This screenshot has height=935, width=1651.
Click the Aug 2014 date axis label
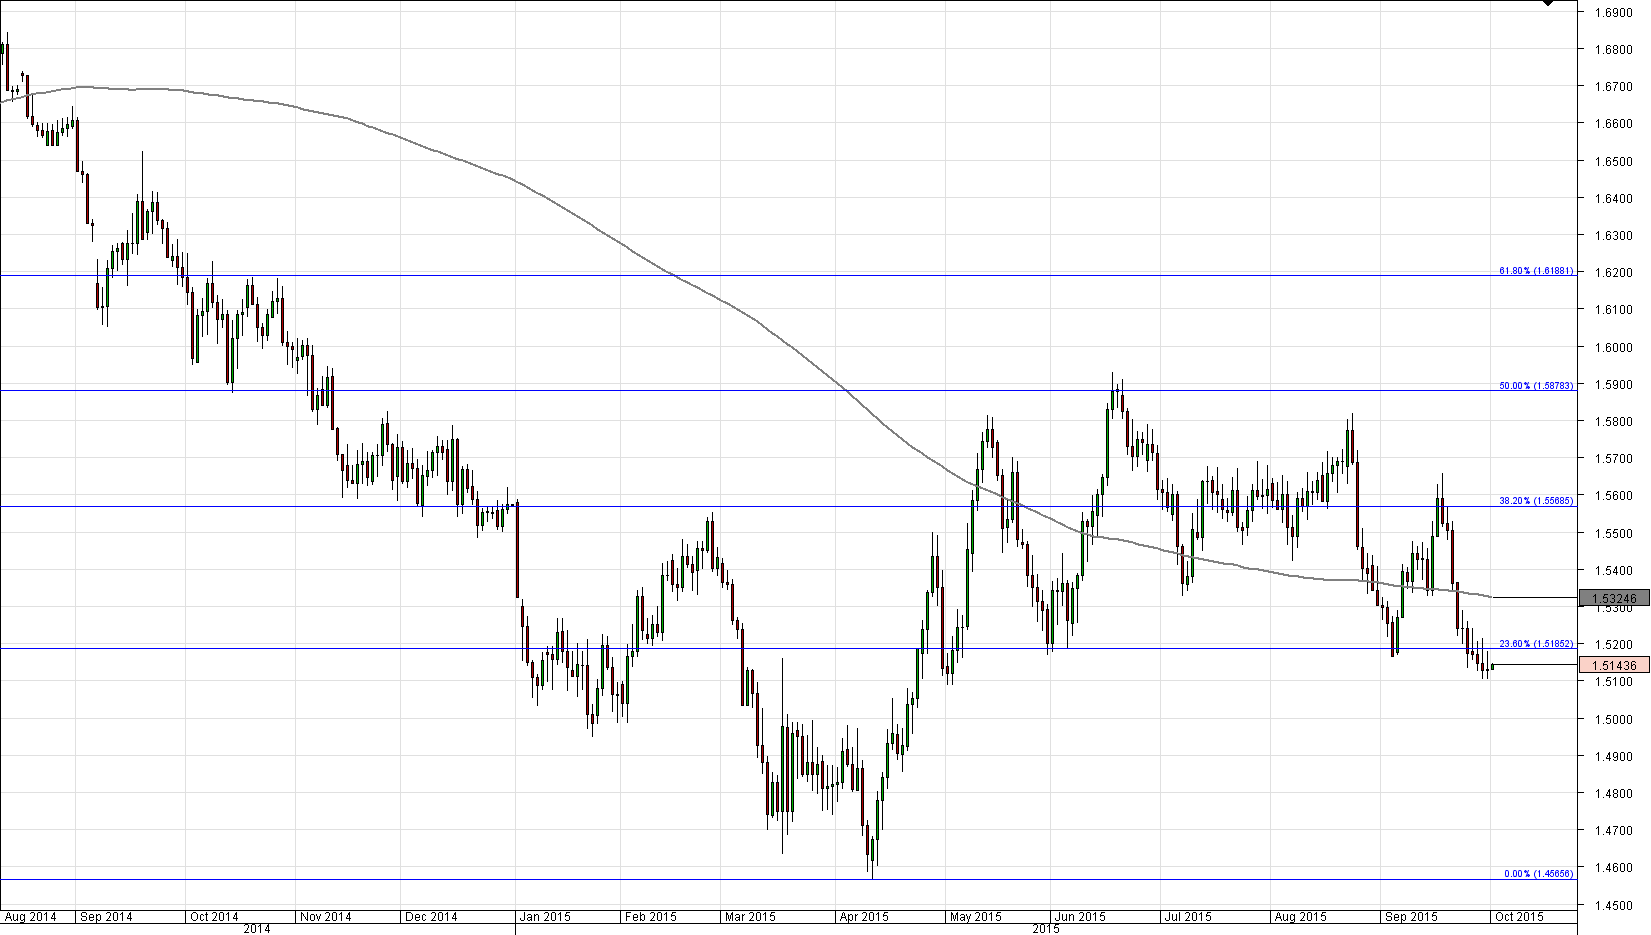tap(30, 917)
